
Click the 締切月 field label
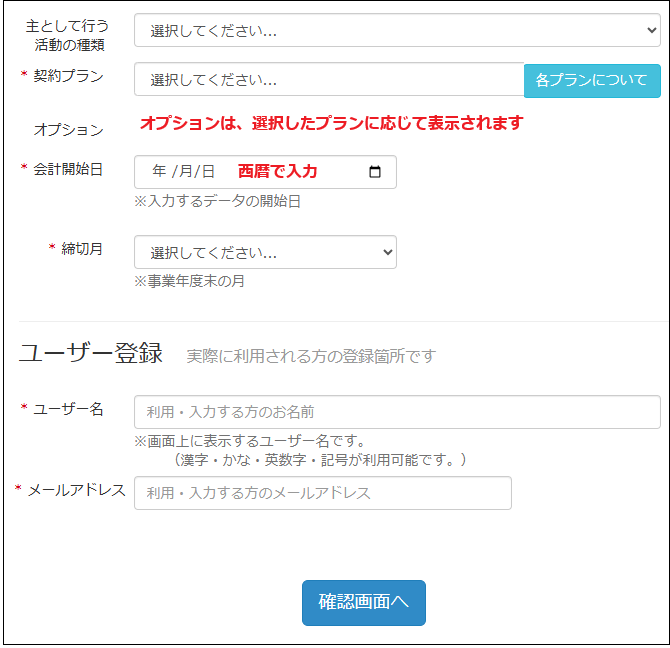click(82, 248)
